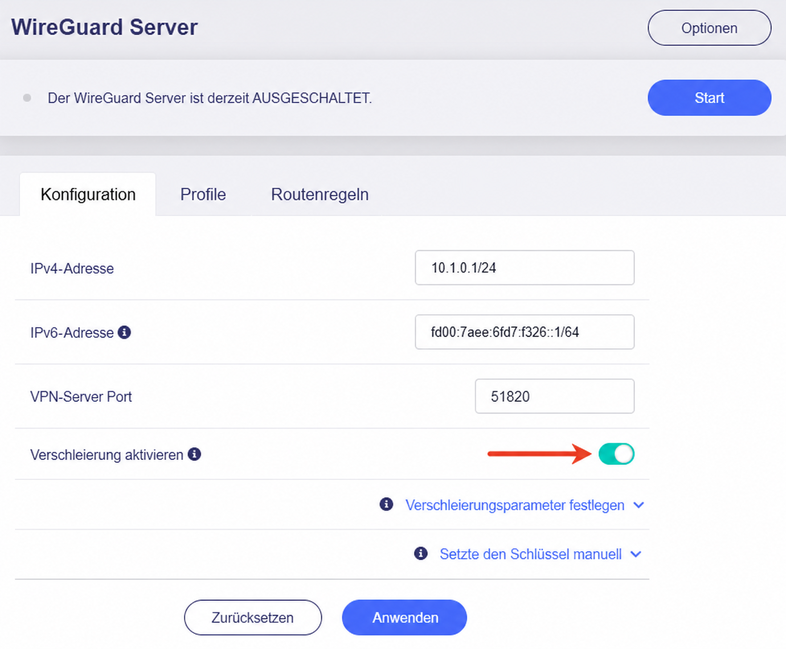The height and width of the screenshot is (649, 786).
Task: Switch to the Routenregeln tab
Action: click(320, 194)
